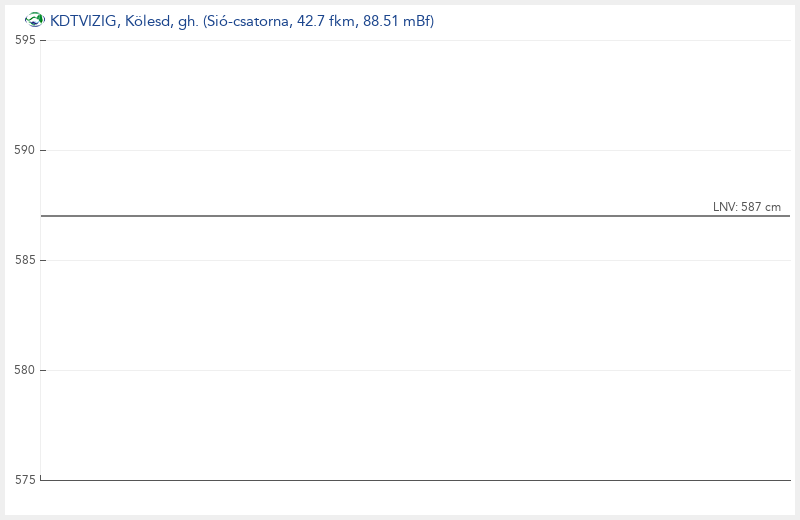
Task: Click the bottom axis line at 575
Action: 400,480
